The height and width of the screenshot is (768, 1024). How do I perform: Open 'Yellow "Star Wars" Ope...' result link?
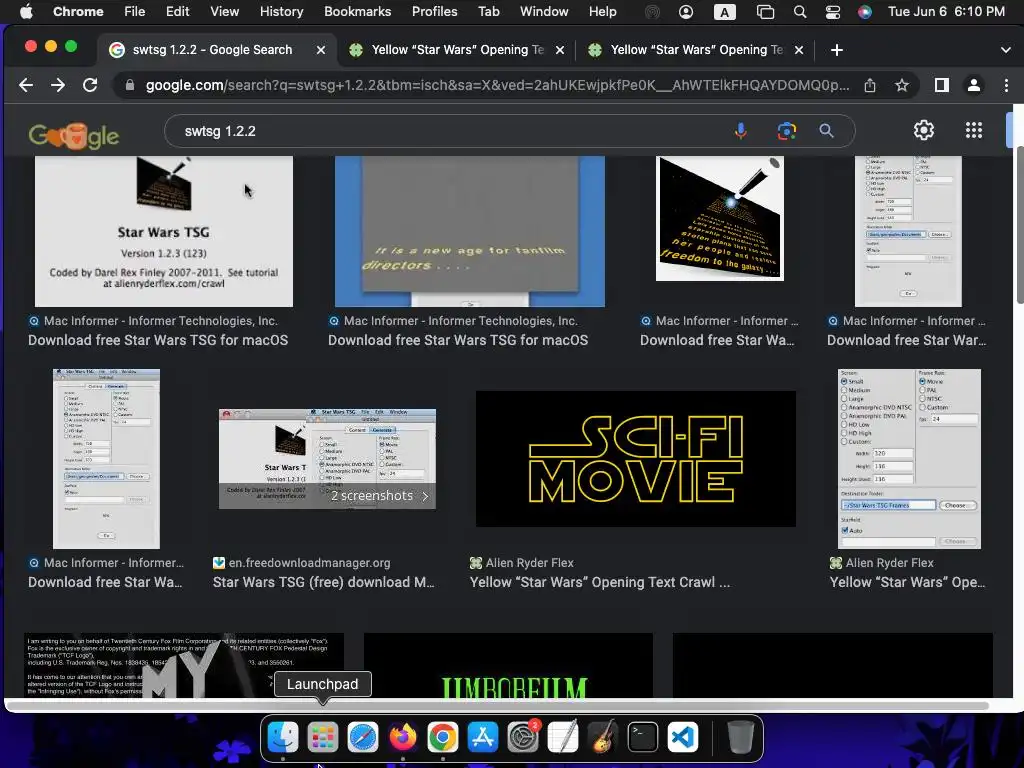pos(907,582)
